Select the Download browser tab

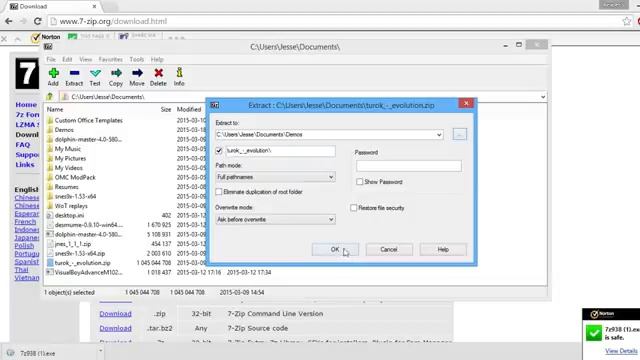53,7
